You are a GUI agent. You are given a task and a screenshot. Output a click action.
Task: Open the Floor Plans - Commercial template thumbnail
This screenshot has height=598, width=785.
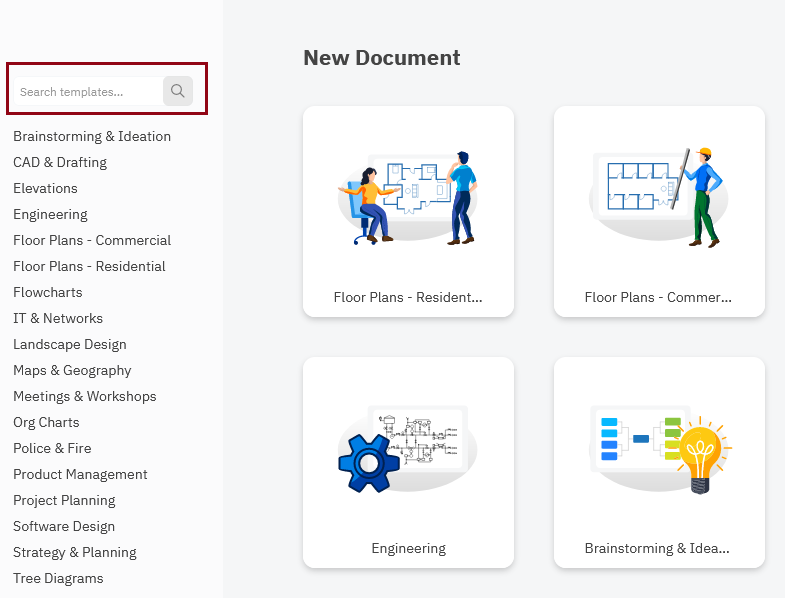pos(659,199)
